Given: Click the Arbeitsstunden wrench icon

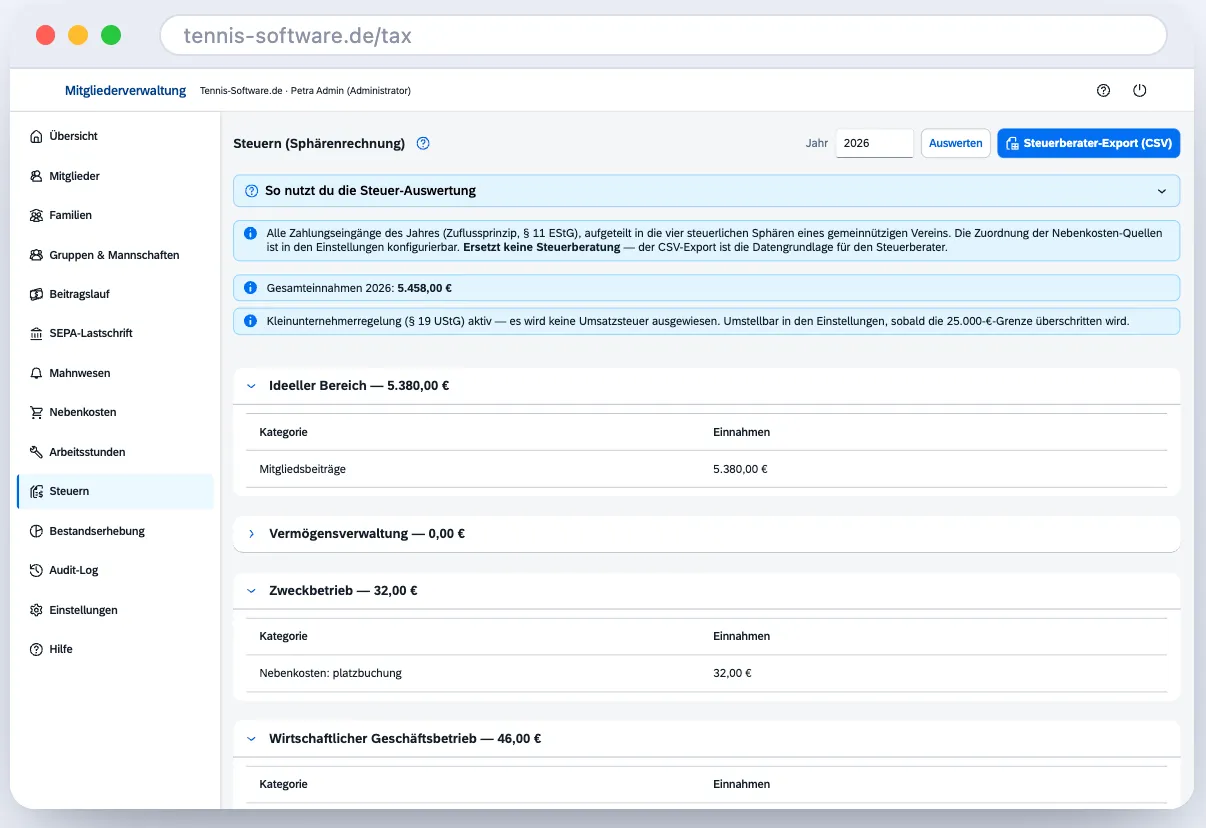Looking at the screenshot, I should point(37,452).
